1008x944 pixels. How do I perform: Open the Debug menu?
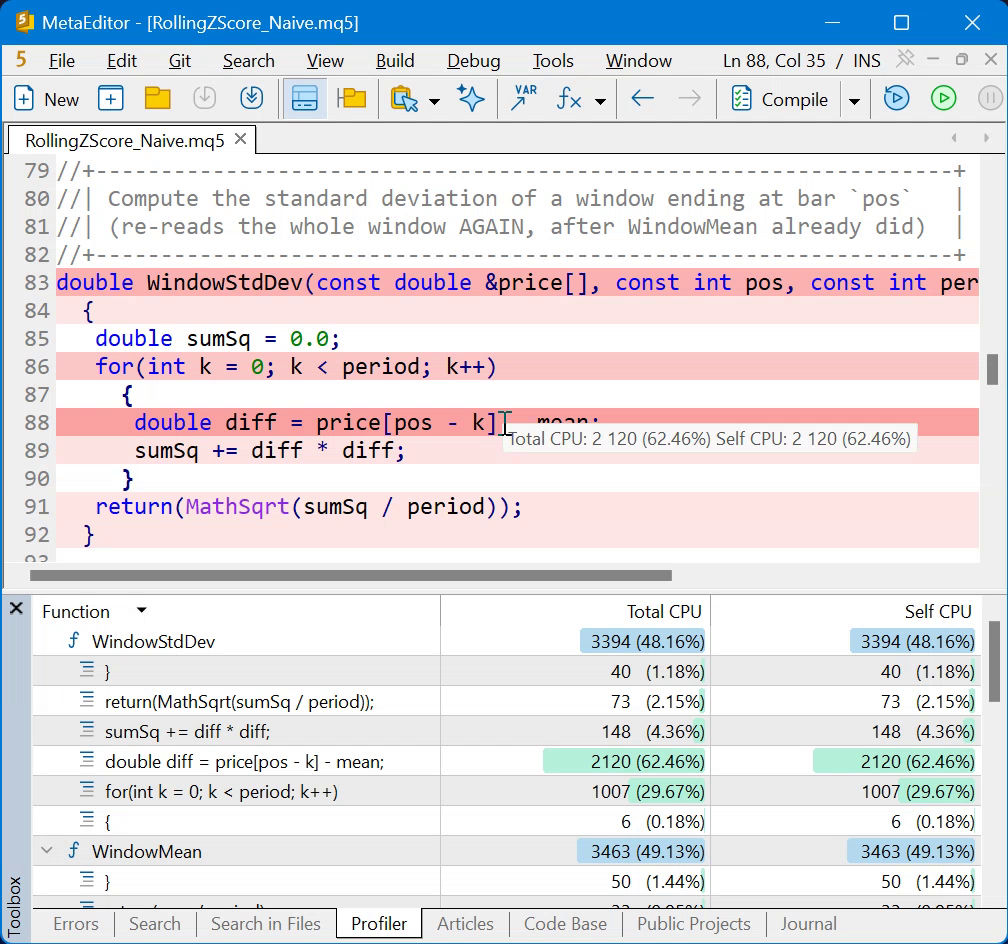tap(474, 60)
